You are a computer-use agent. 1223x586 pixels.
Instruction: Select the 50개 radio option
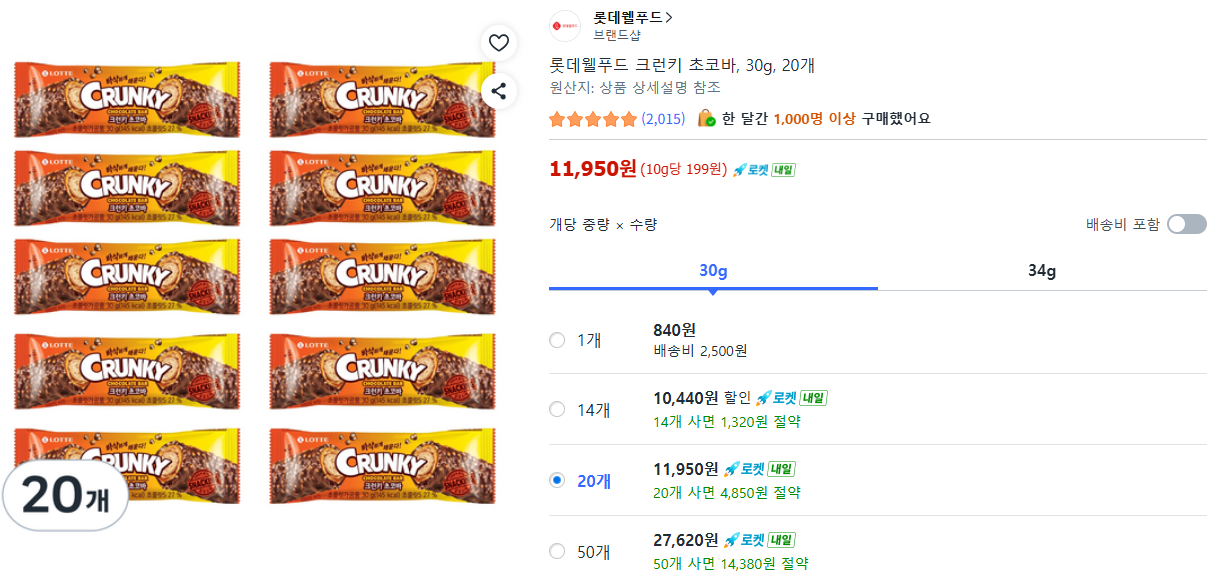[557, 551]
